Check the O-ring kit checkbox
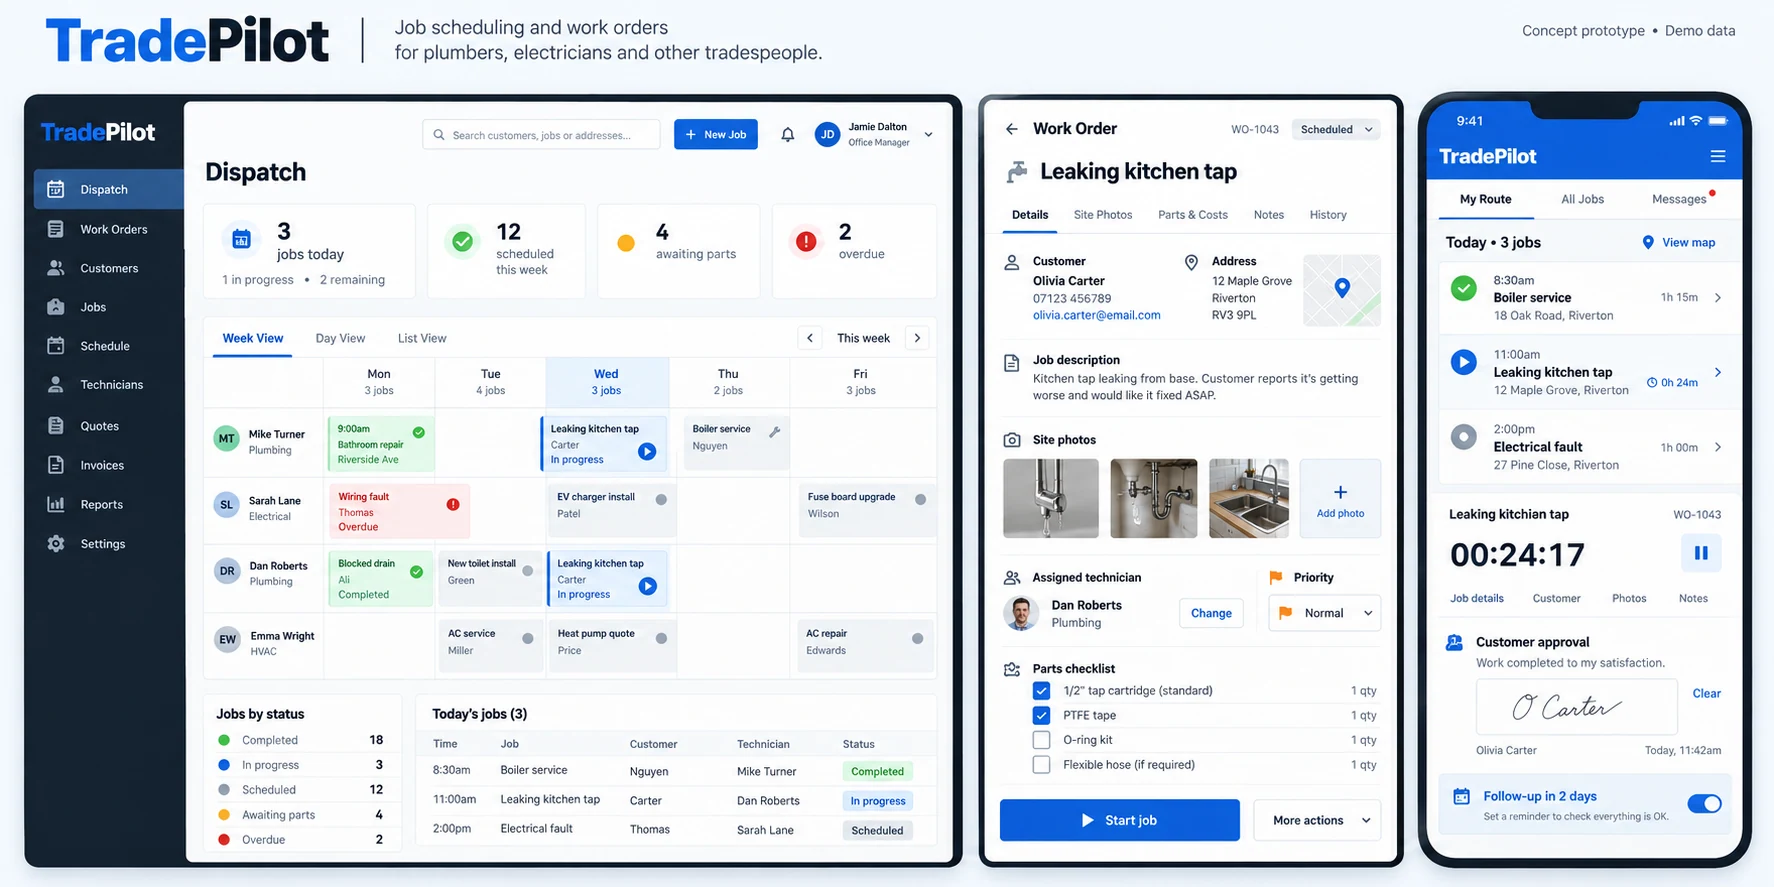 [1041, 740]
